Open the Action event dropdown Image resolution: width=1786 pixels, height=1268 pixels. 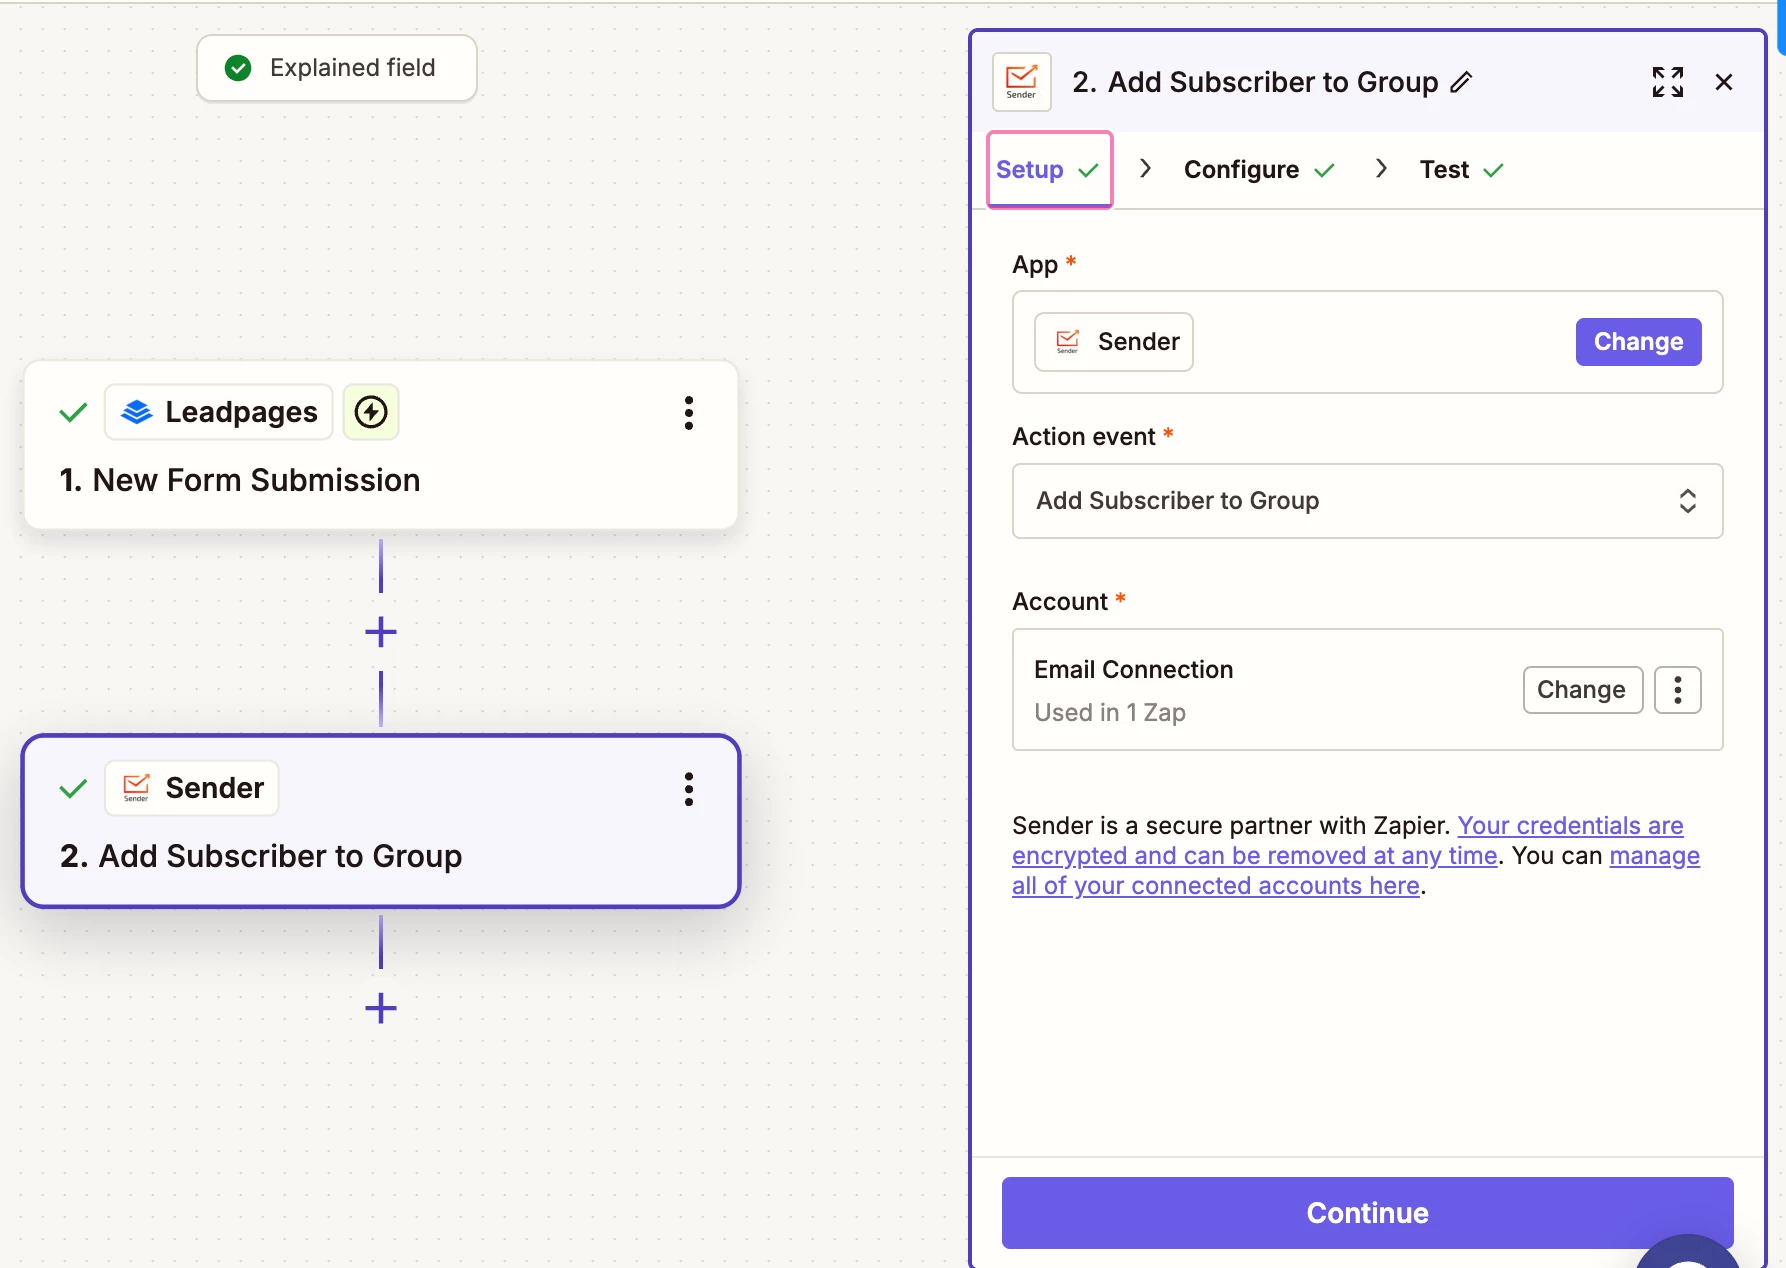point(1367,501)
